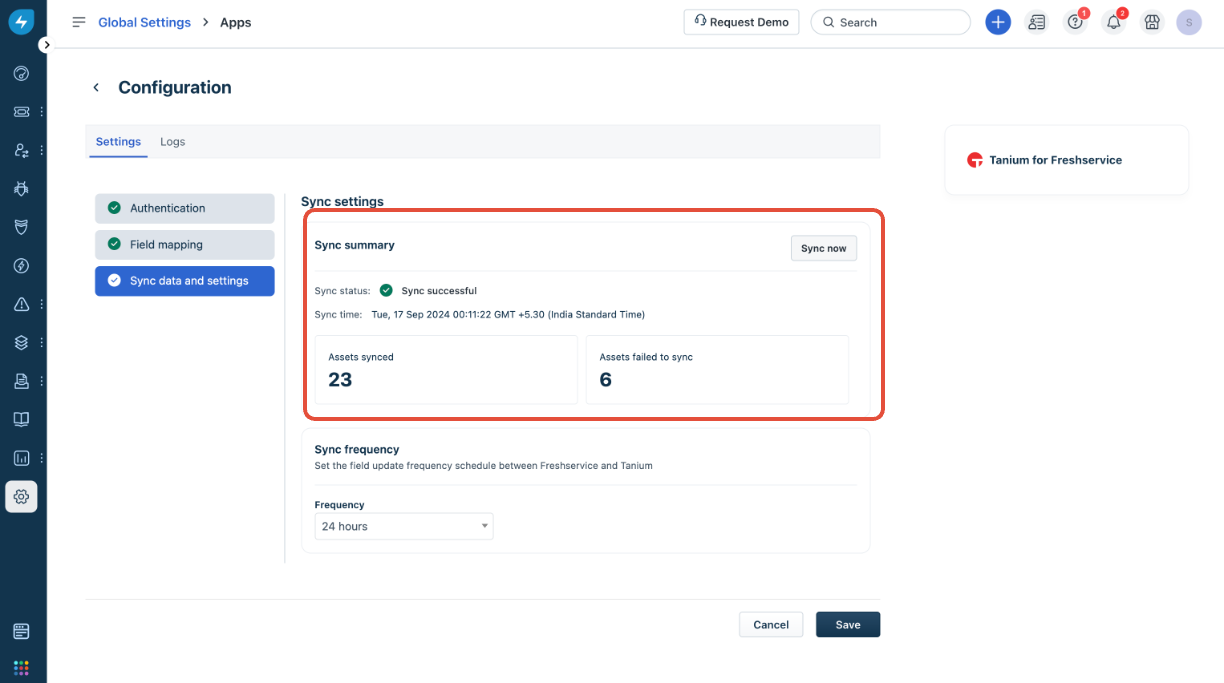
Task: Open three-dot menu next to warning triangle icon
Action: [41, 304]
